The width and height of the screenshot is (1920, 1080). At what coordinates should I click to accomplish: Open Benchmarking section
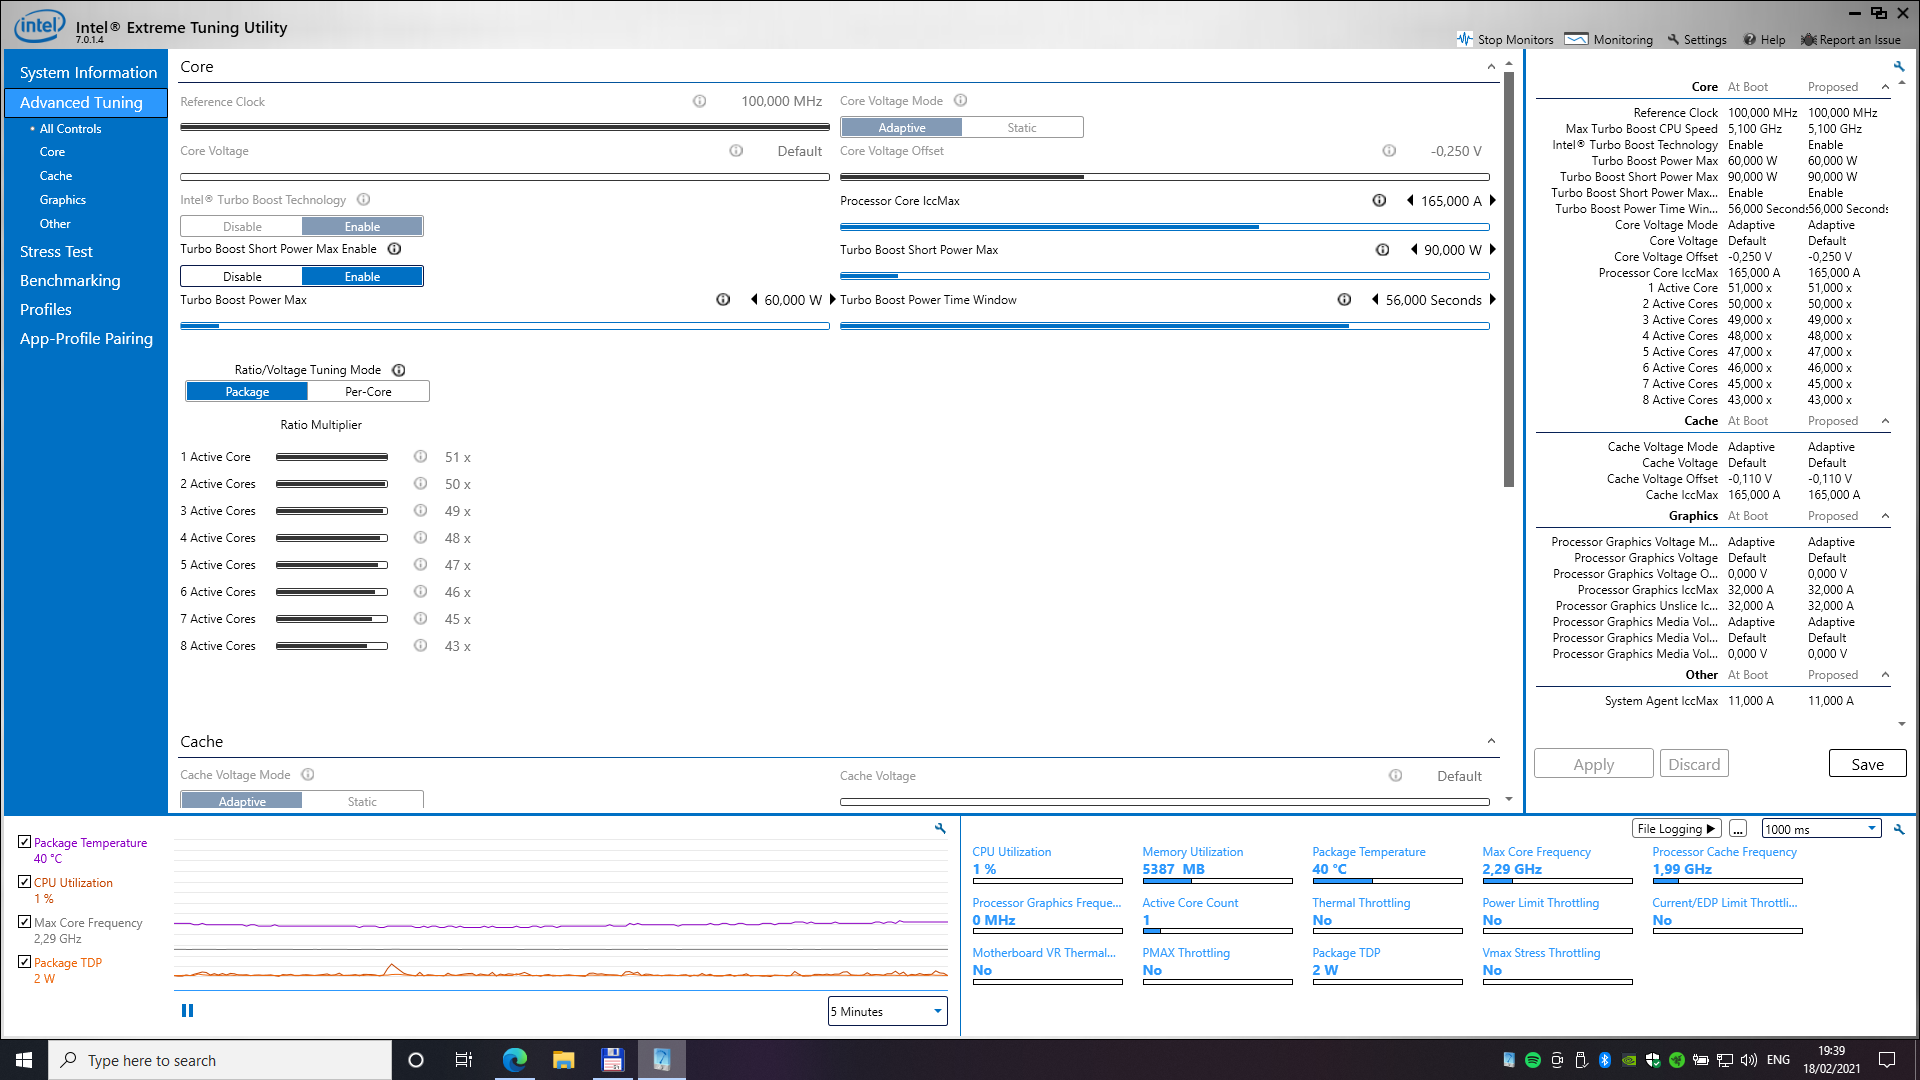click(x=70, y=281)
